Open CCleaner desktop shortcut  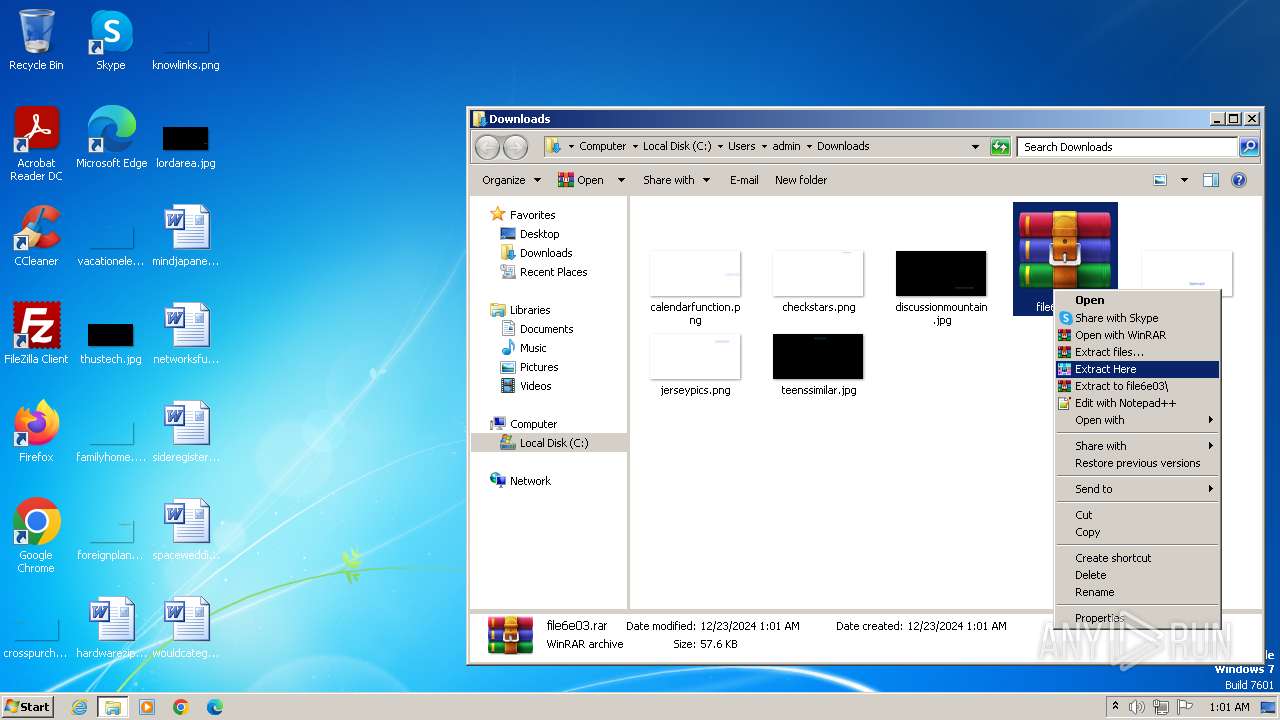point(36,236)
